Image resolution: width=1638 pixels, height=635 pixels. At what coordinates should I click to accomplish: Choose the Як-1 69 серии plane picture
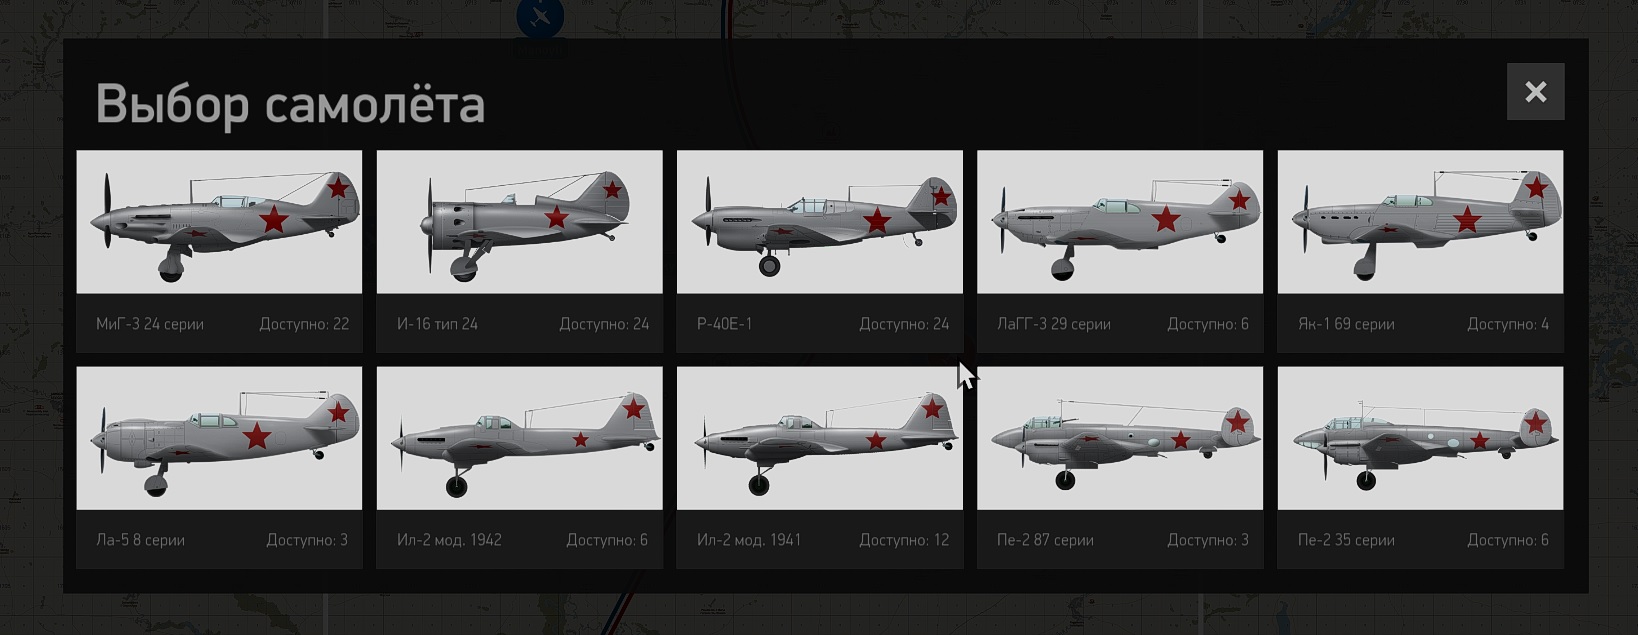1420,222
